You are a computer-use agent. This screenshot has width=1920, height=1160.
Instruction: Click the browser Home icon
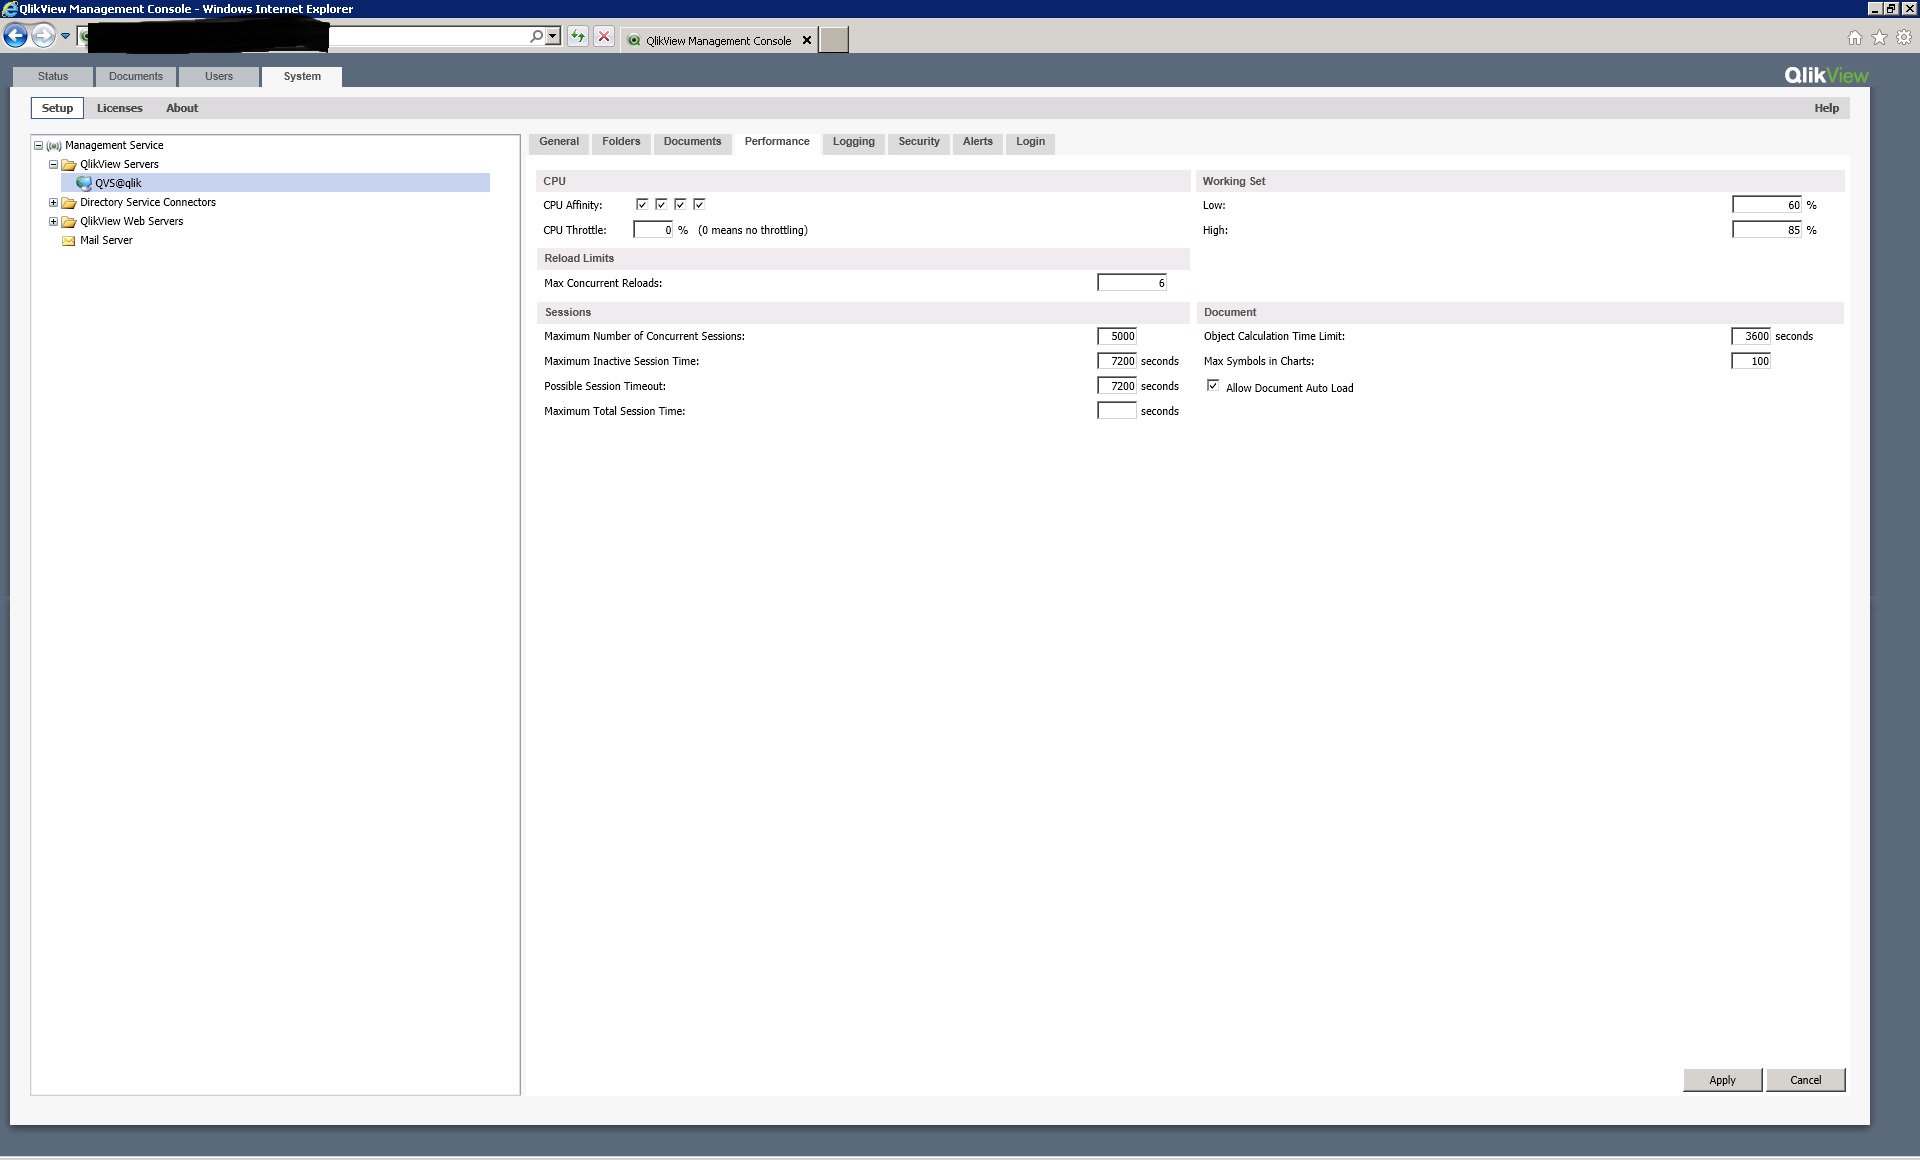click(x=1855, y=38)
